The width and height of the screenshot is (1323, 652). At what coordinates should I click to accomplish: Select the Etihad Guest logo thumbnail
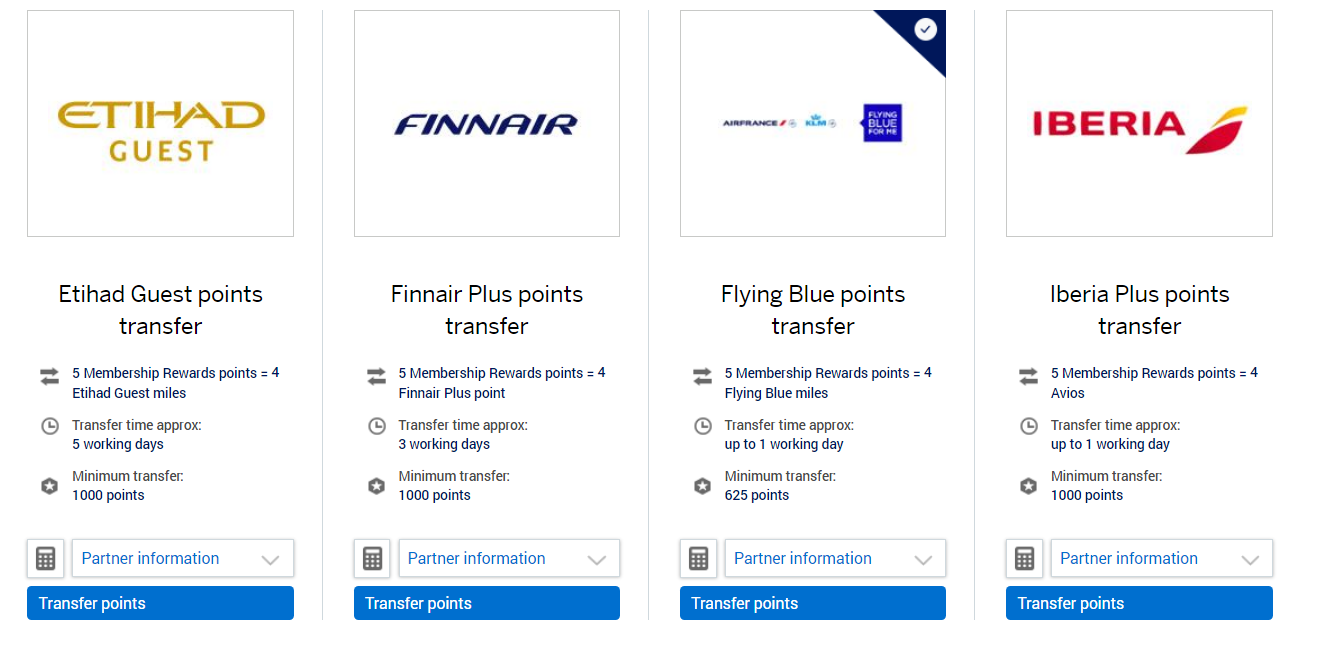(160, 124)
